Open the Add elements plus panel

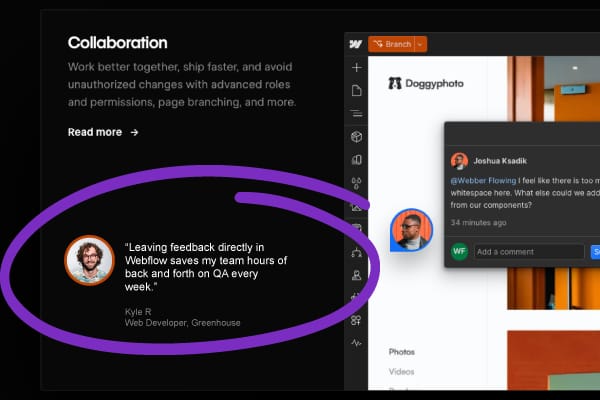[356, 67]
